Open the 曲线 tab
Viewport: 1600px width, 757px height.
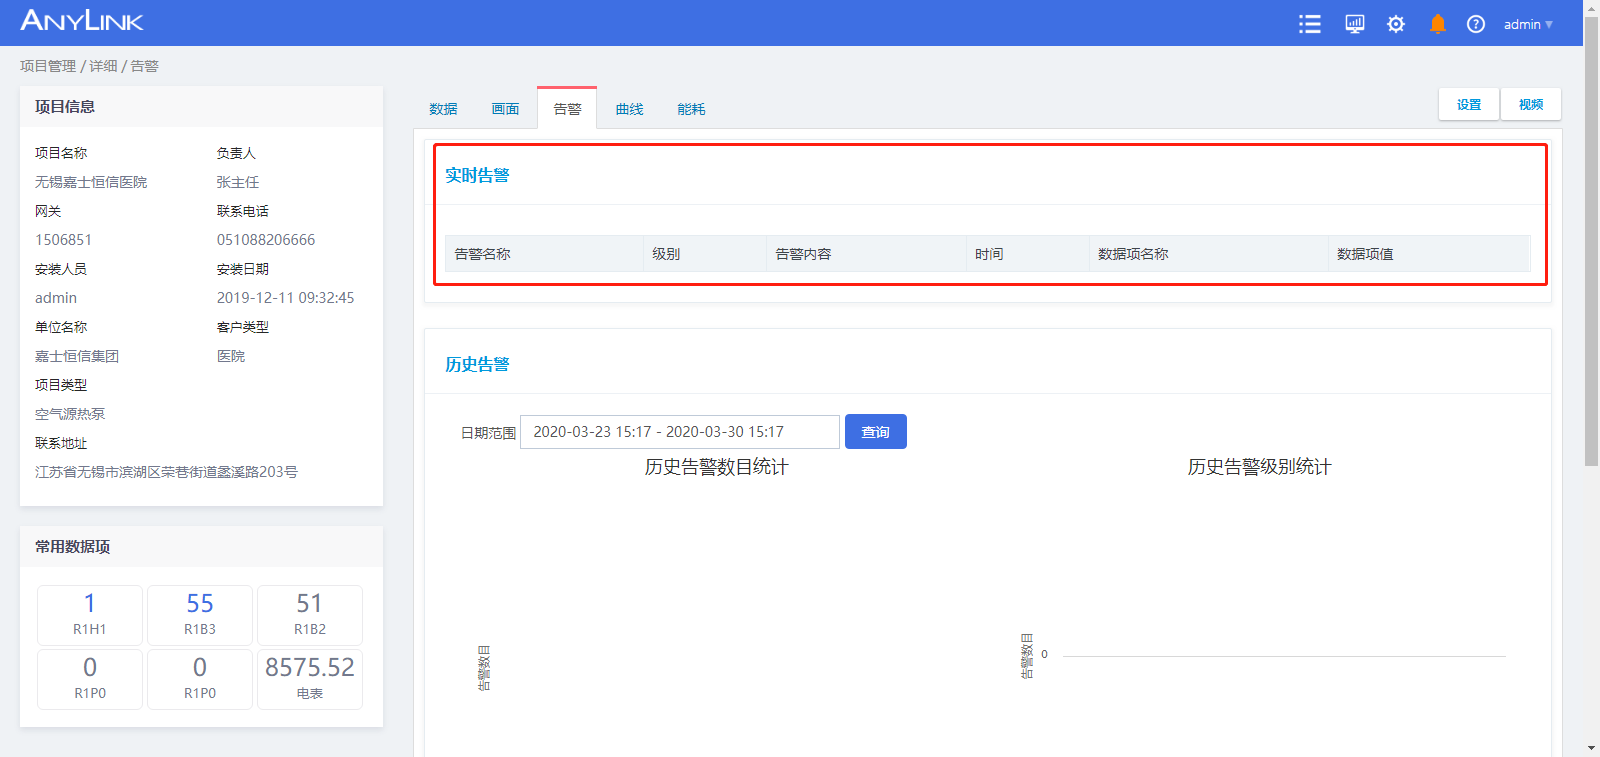[x=629, y=109]
